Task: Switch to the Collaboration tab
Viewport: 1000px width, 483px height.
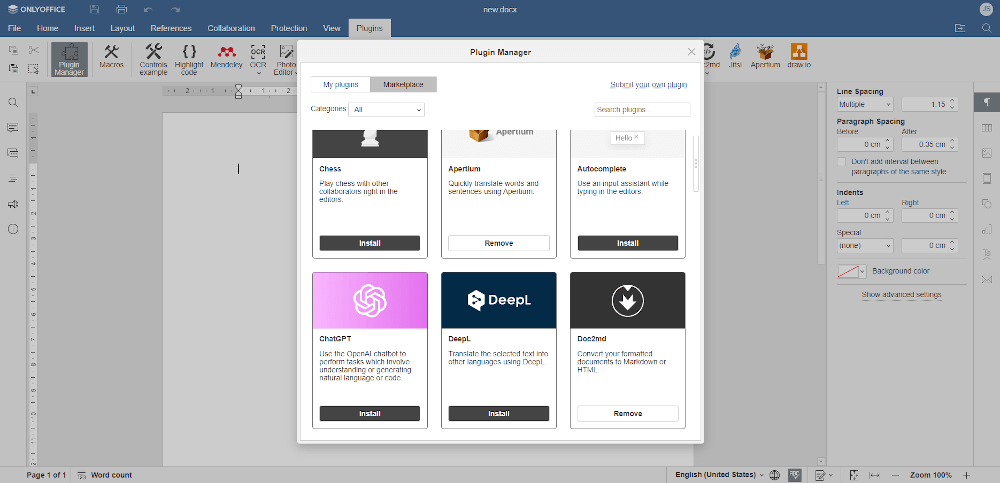Action: (232, 28)
